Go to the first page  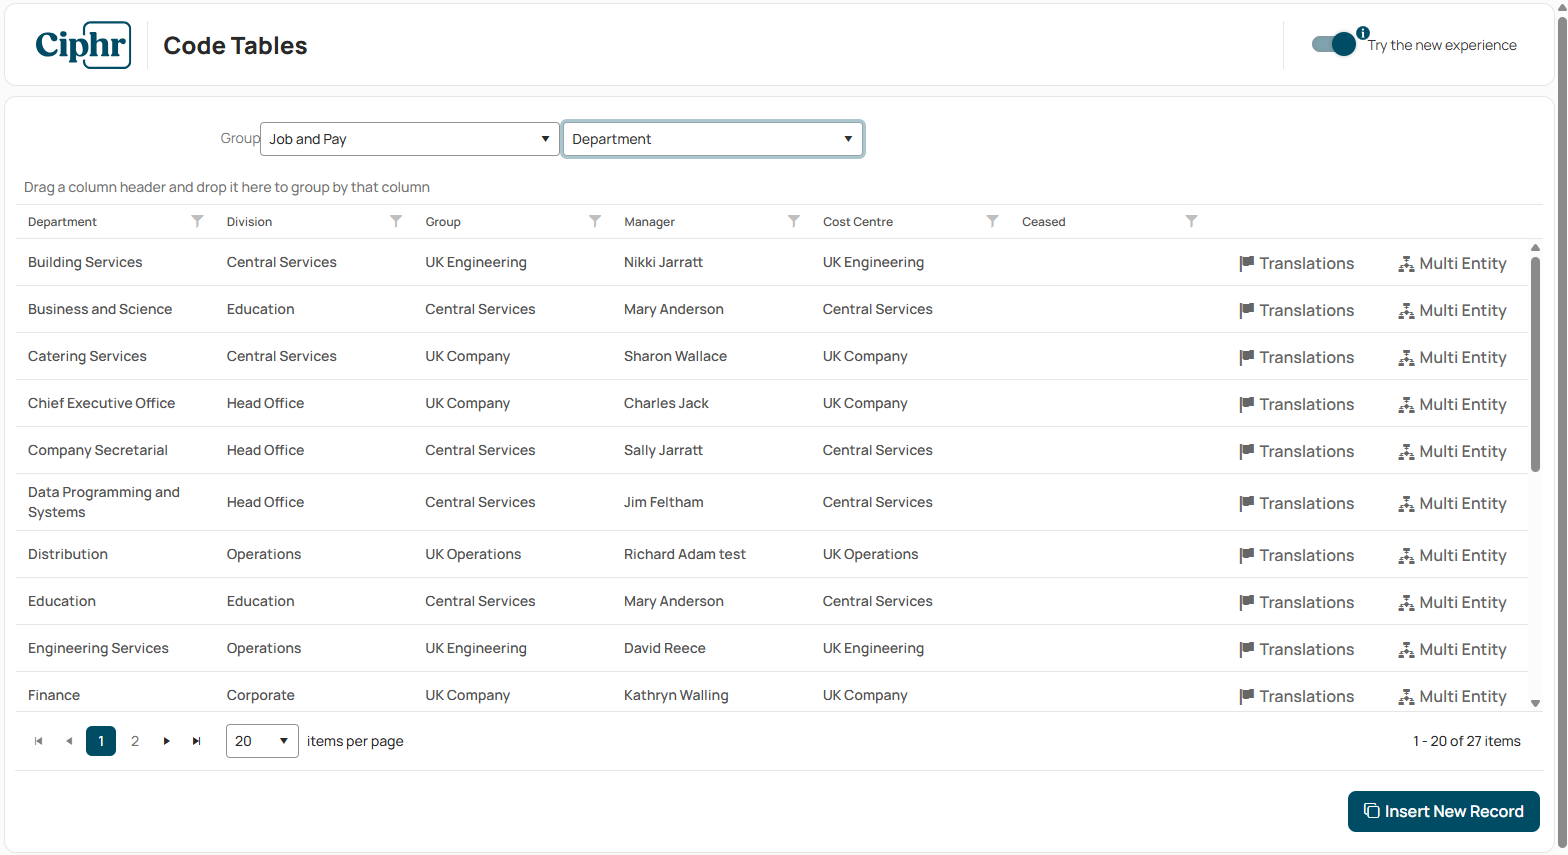(39, 741)
